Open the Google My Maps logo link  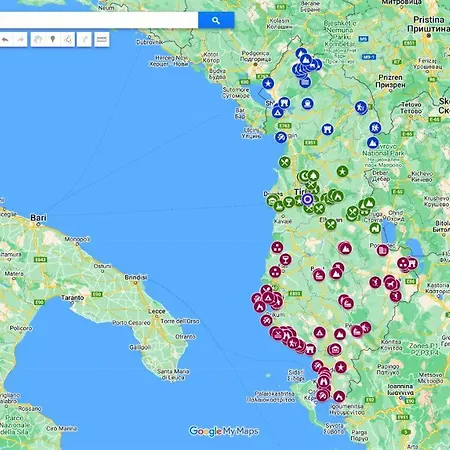click(224, 431)
